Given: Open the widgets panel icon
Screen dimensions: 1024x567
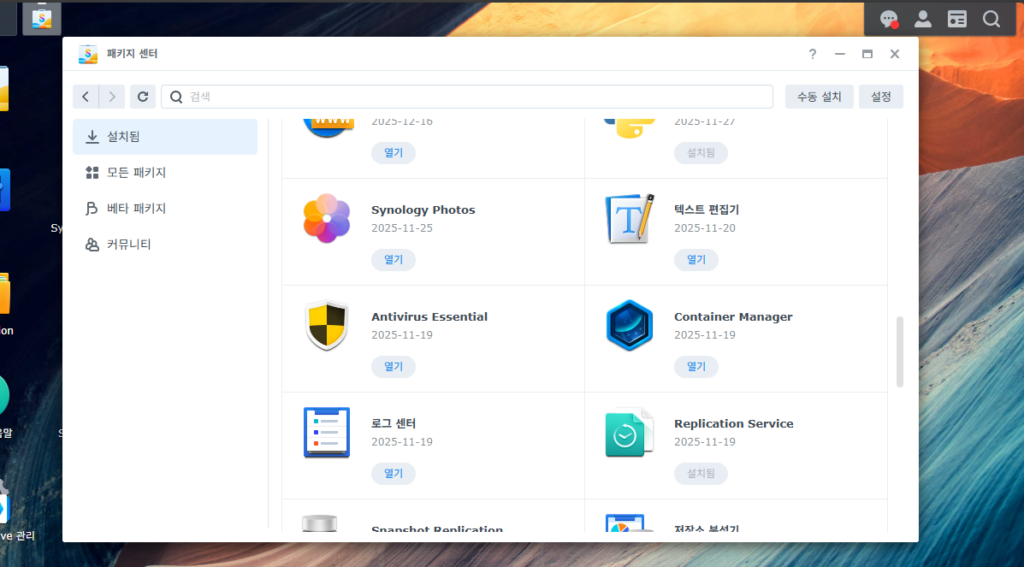Looking at the screenshot, I should click(957, 19).
